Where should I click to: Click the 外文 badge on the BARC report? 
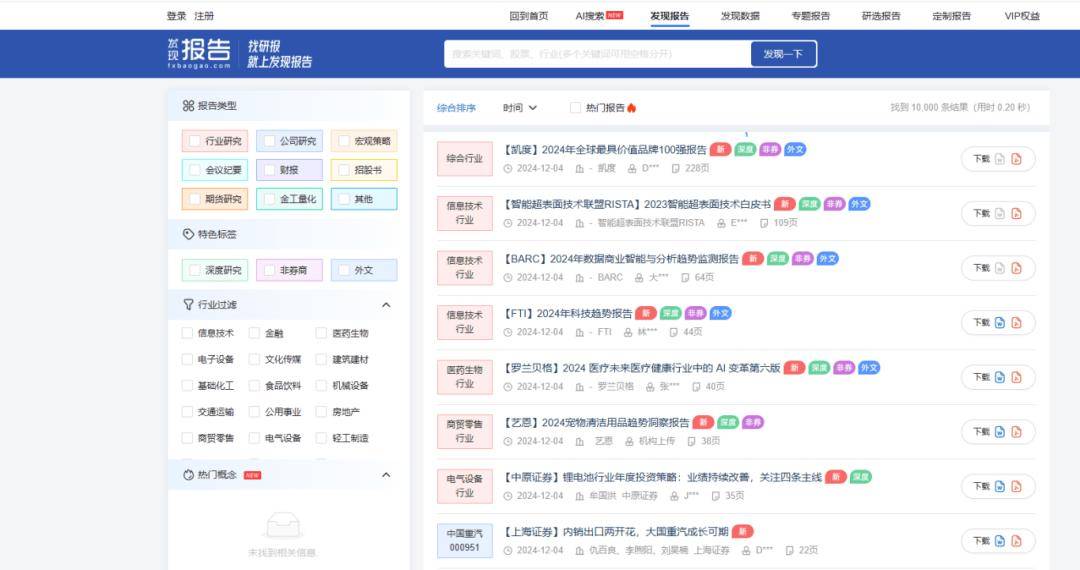pos(827,259)
